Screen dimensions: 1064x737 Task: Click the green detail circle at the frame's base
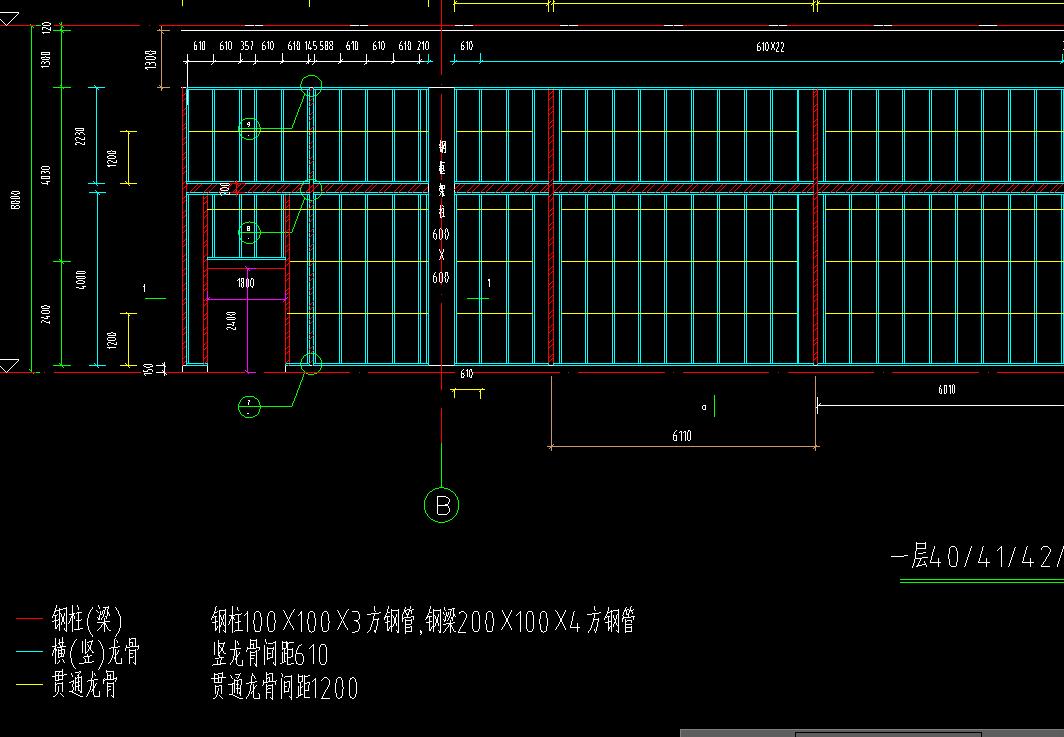(311, 363)
